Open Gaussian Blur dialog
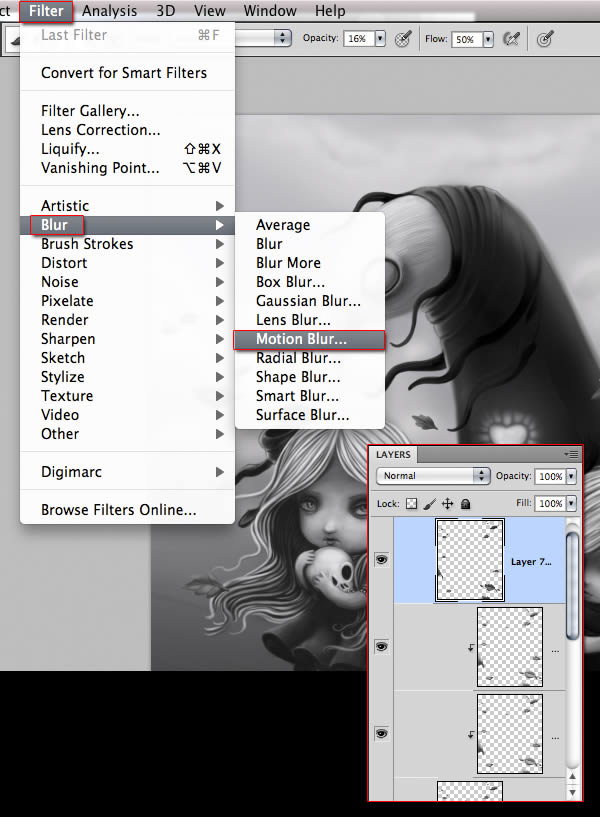The image size is (600, 817). click(x=310, y=301)
